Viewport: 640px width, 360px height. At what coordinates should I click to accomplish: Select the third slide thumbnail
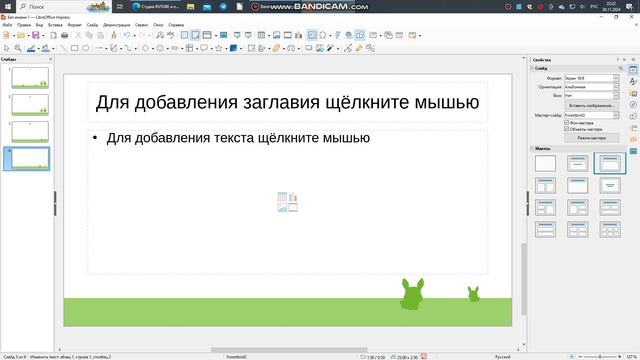click(30, 132)
